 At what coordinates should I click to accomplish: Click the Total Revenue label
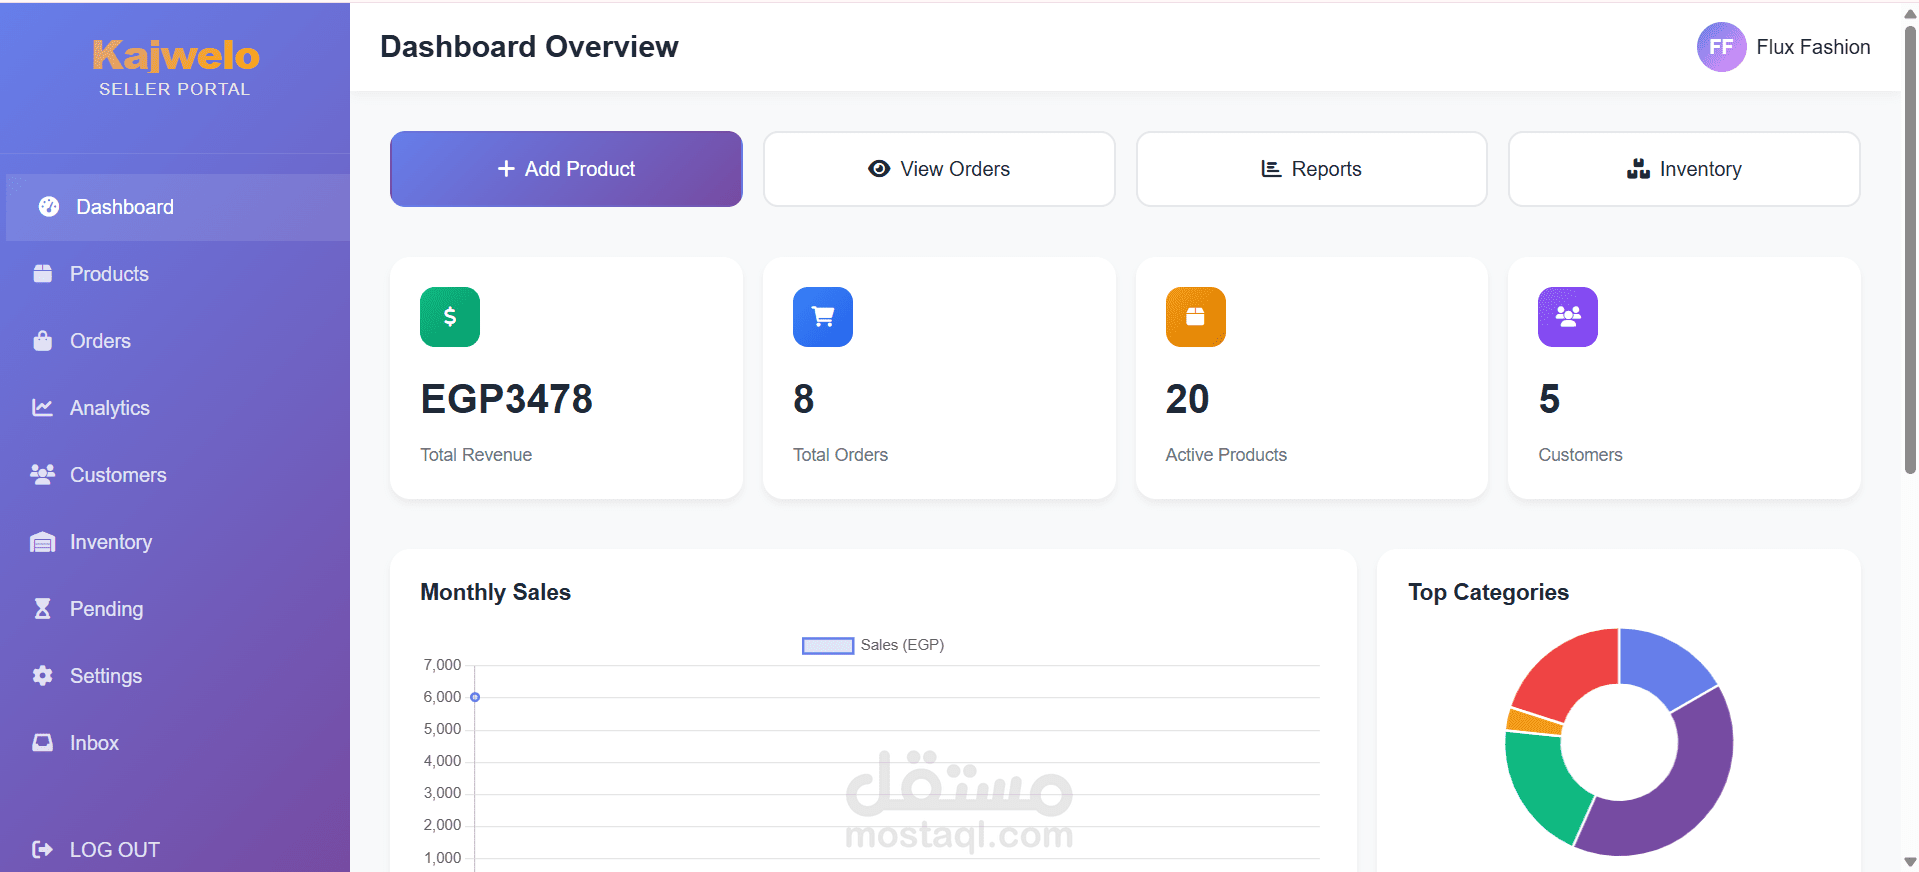click(476, 455)
